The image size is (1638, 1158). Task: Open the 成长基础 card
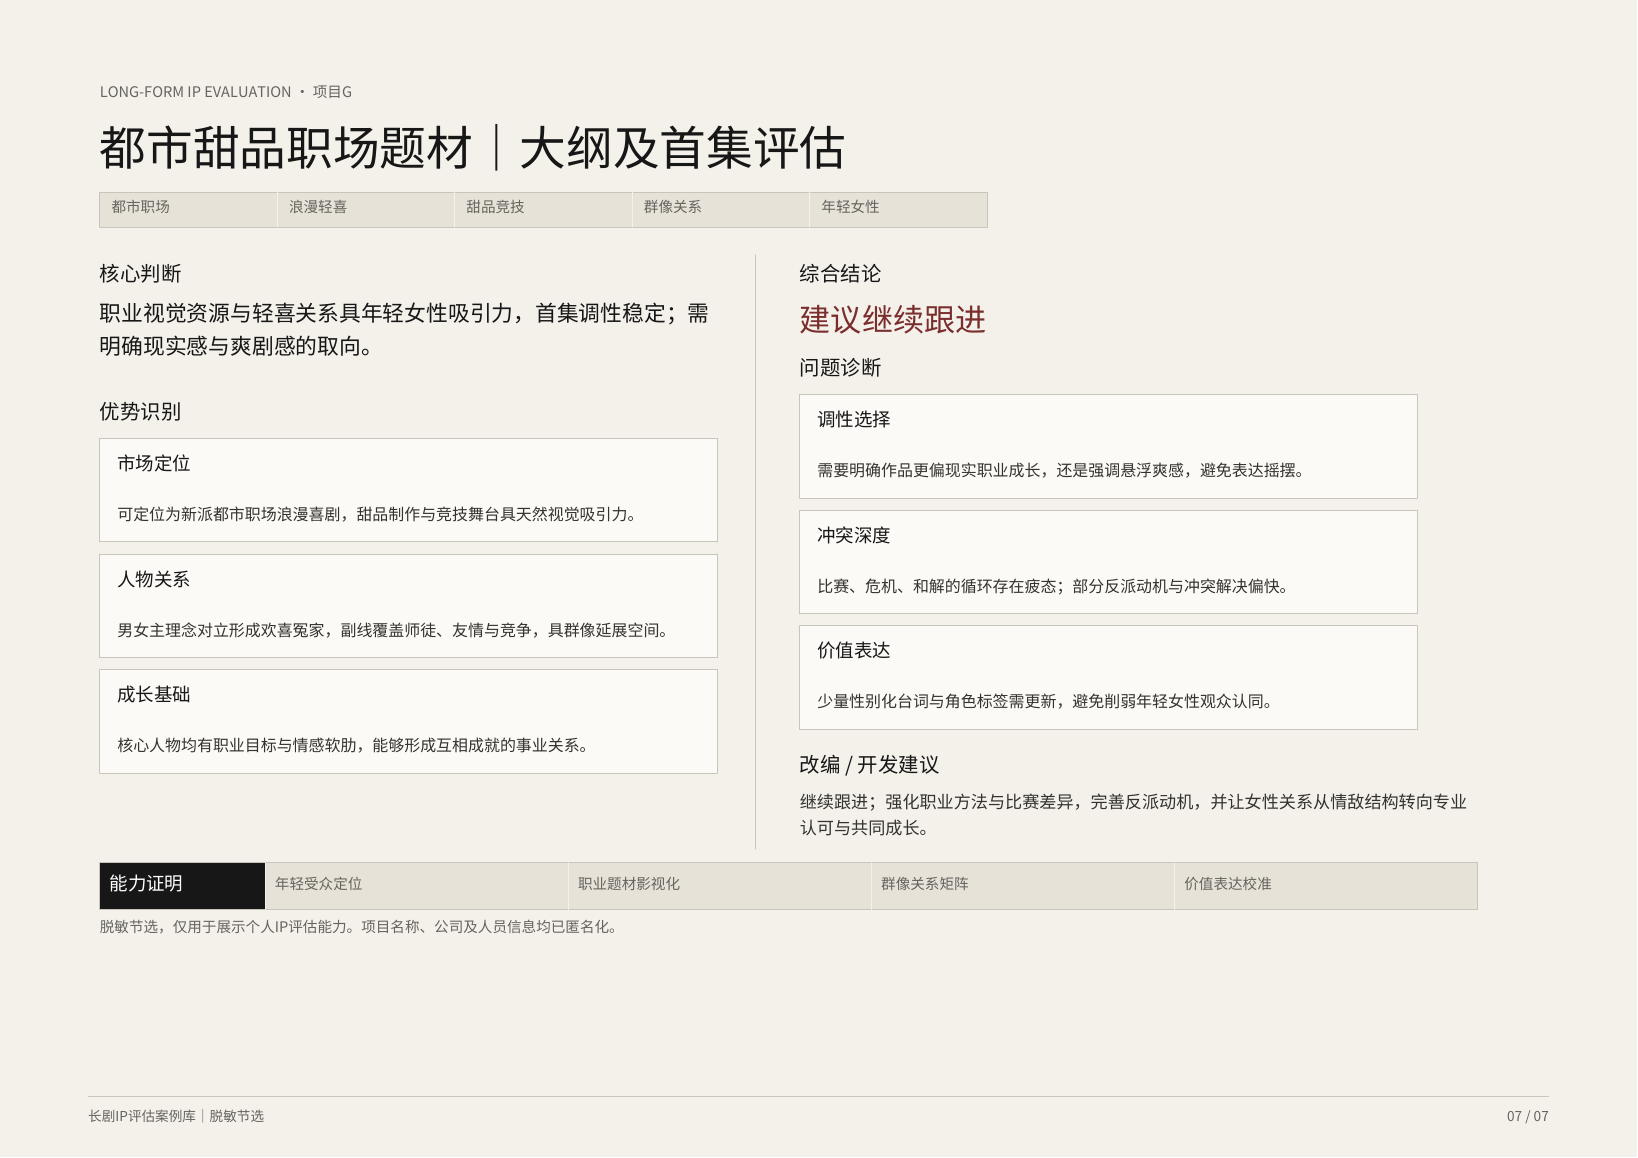pos(408,721)
